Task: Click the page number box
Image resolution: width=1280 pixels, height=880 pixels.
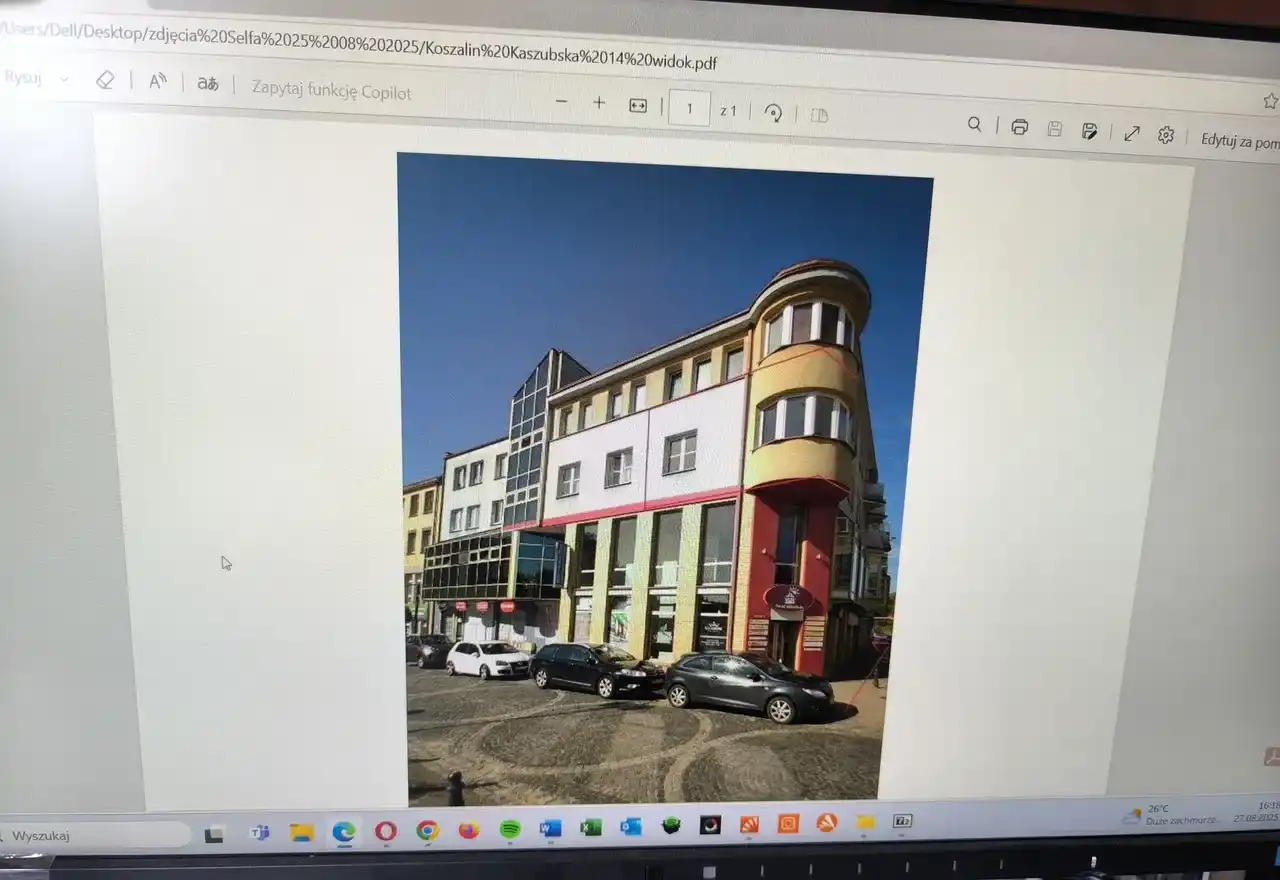Action: [689, 108]
